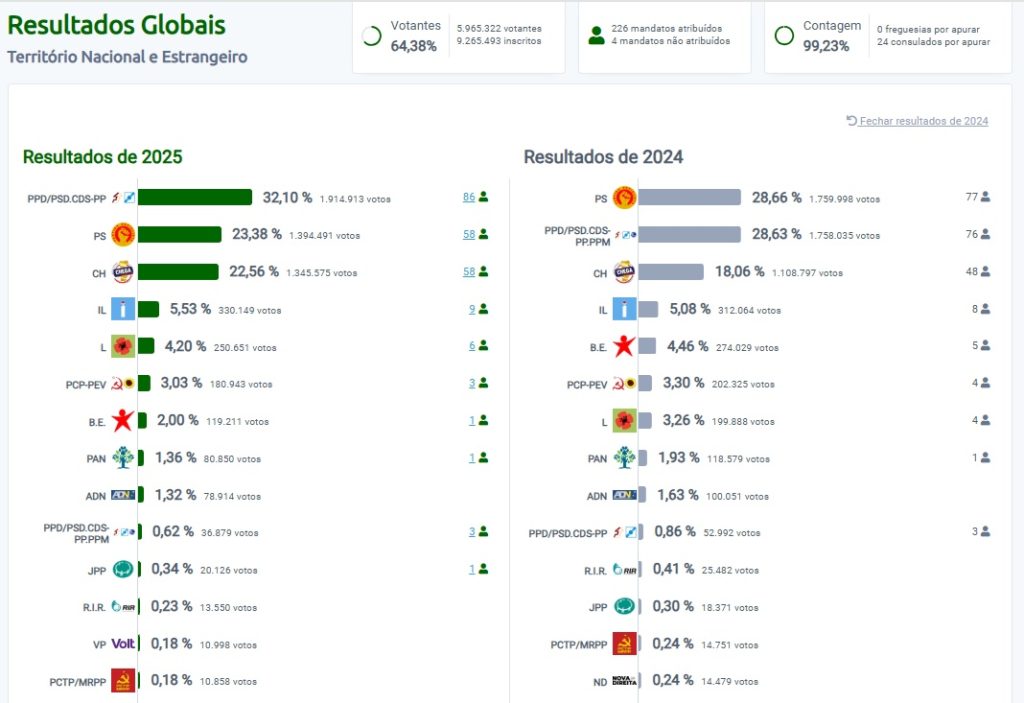Close the 2024 results comparison
The image size is (1024, 703).
pos(917,121)
